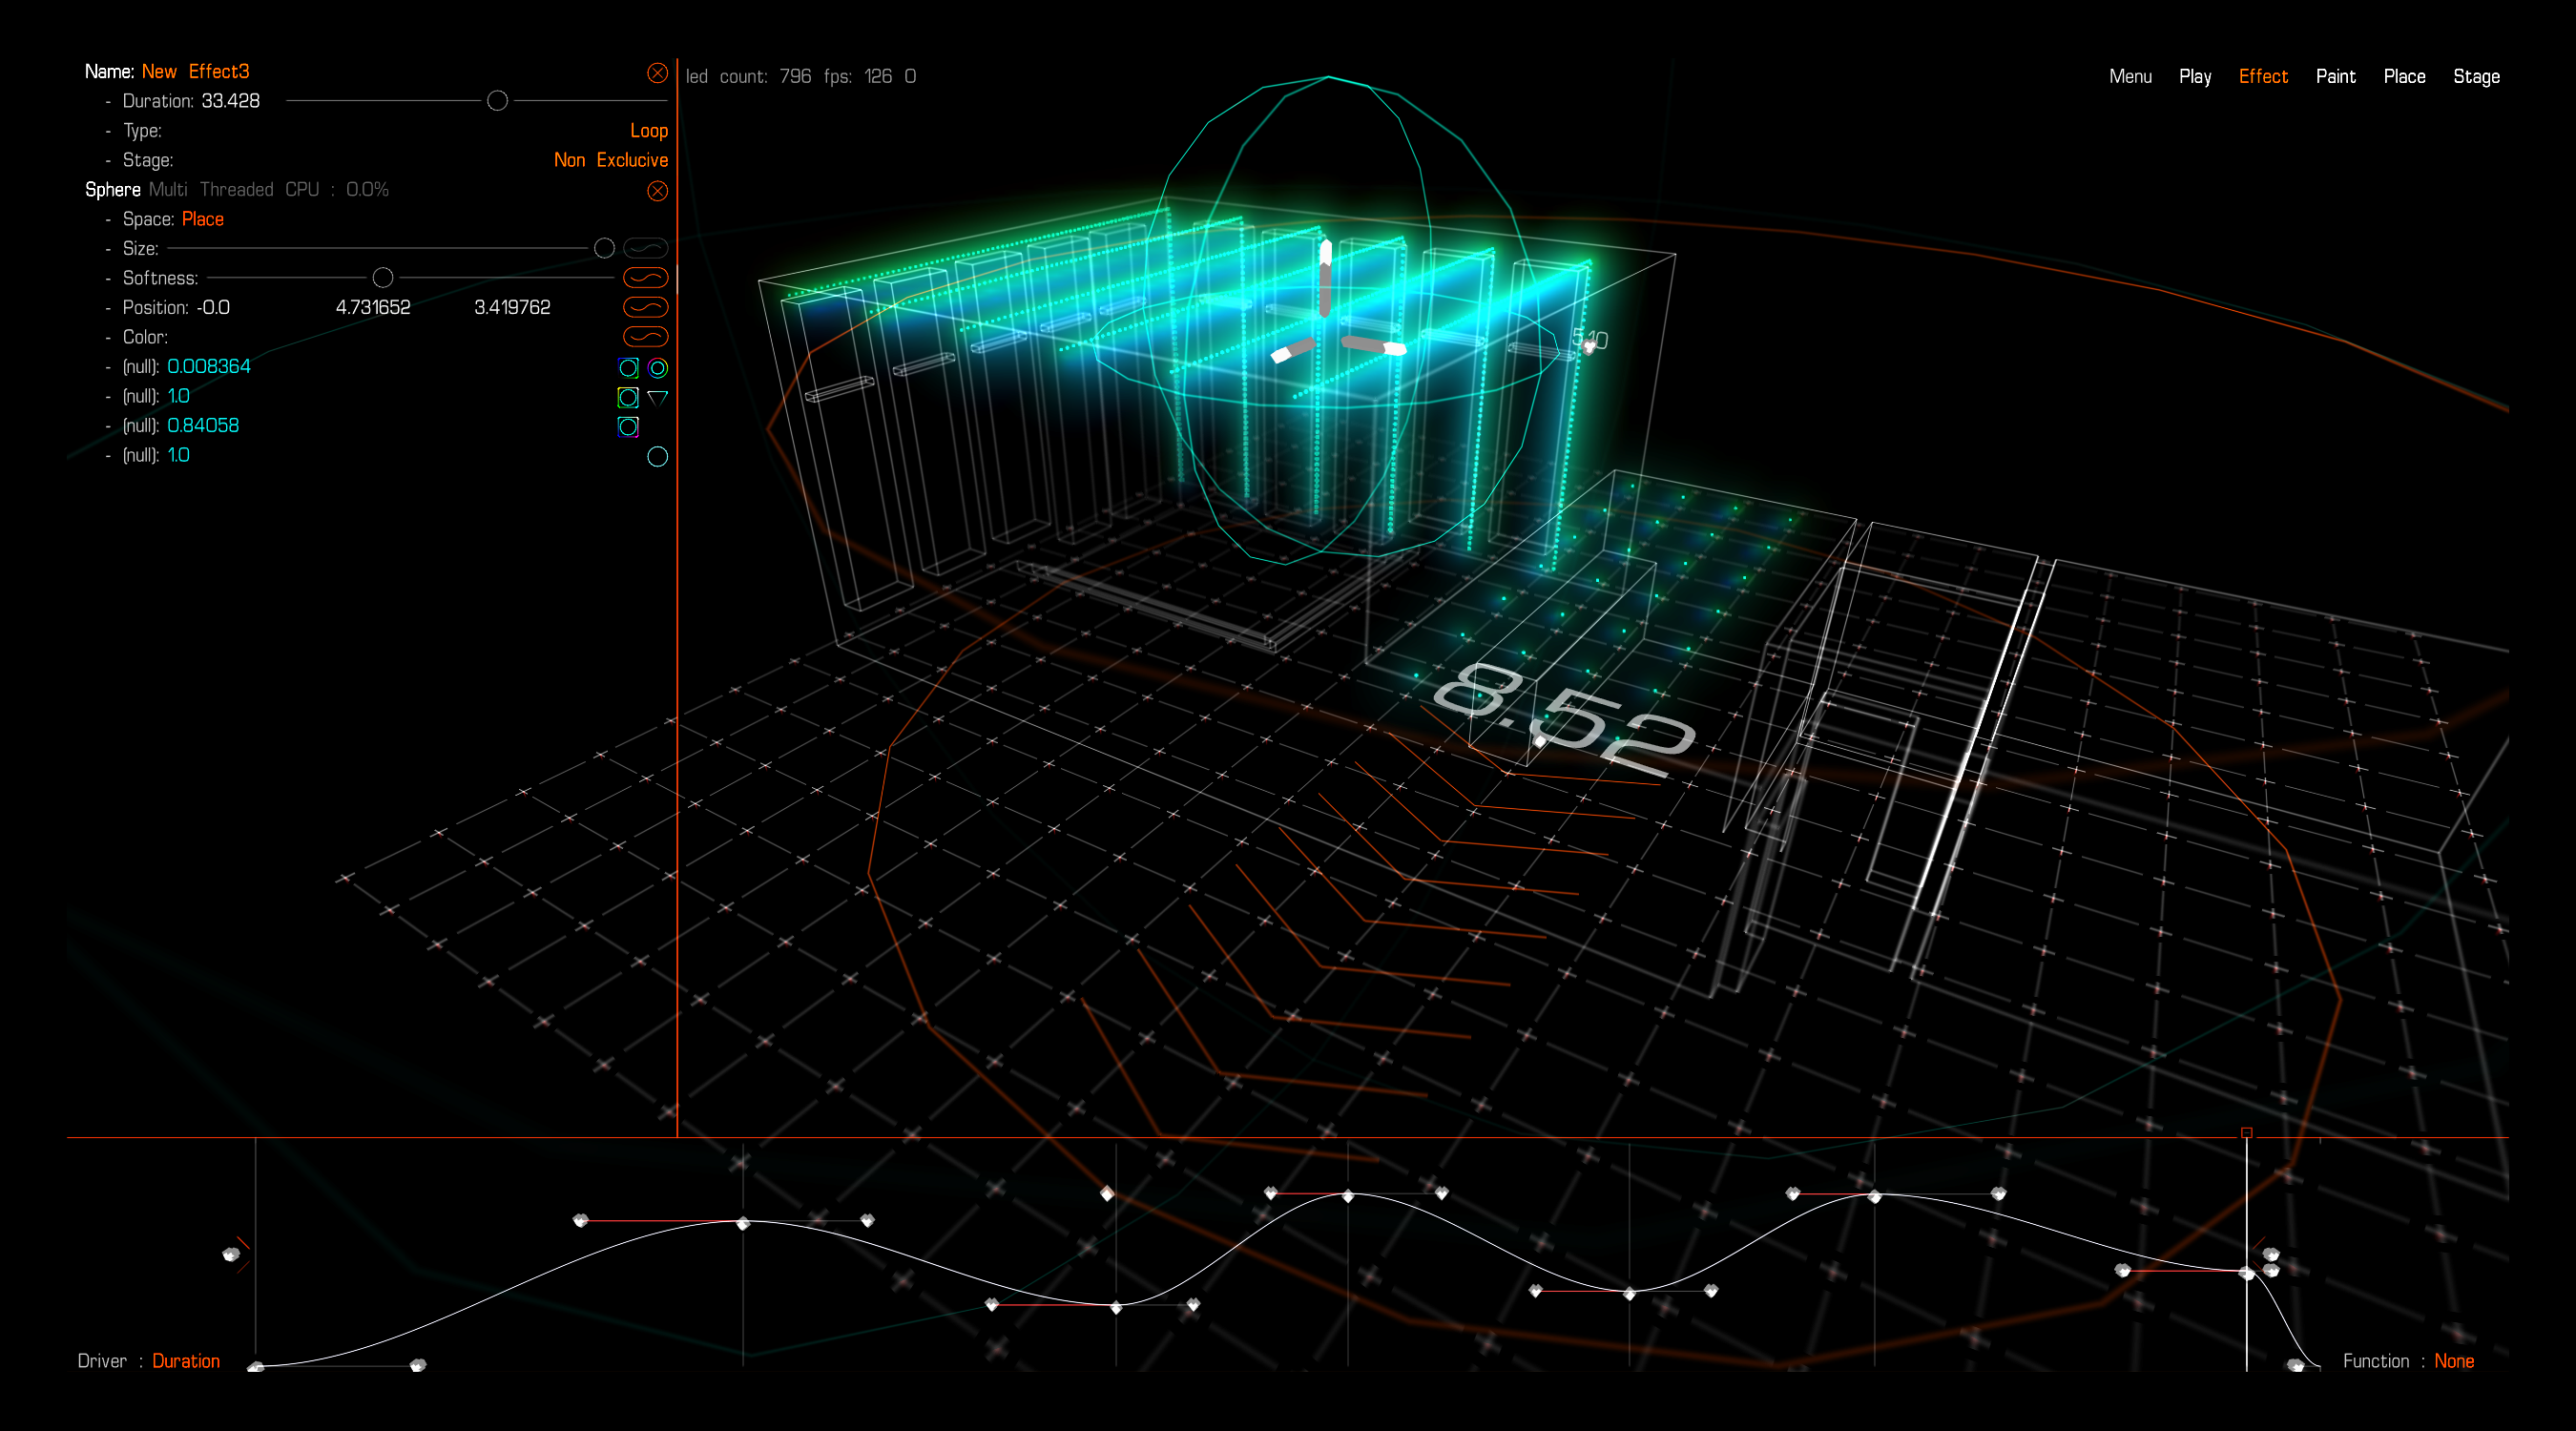Click the Duration slider knob
This screenshot has height=1431, width=2576.
[497, 101]
